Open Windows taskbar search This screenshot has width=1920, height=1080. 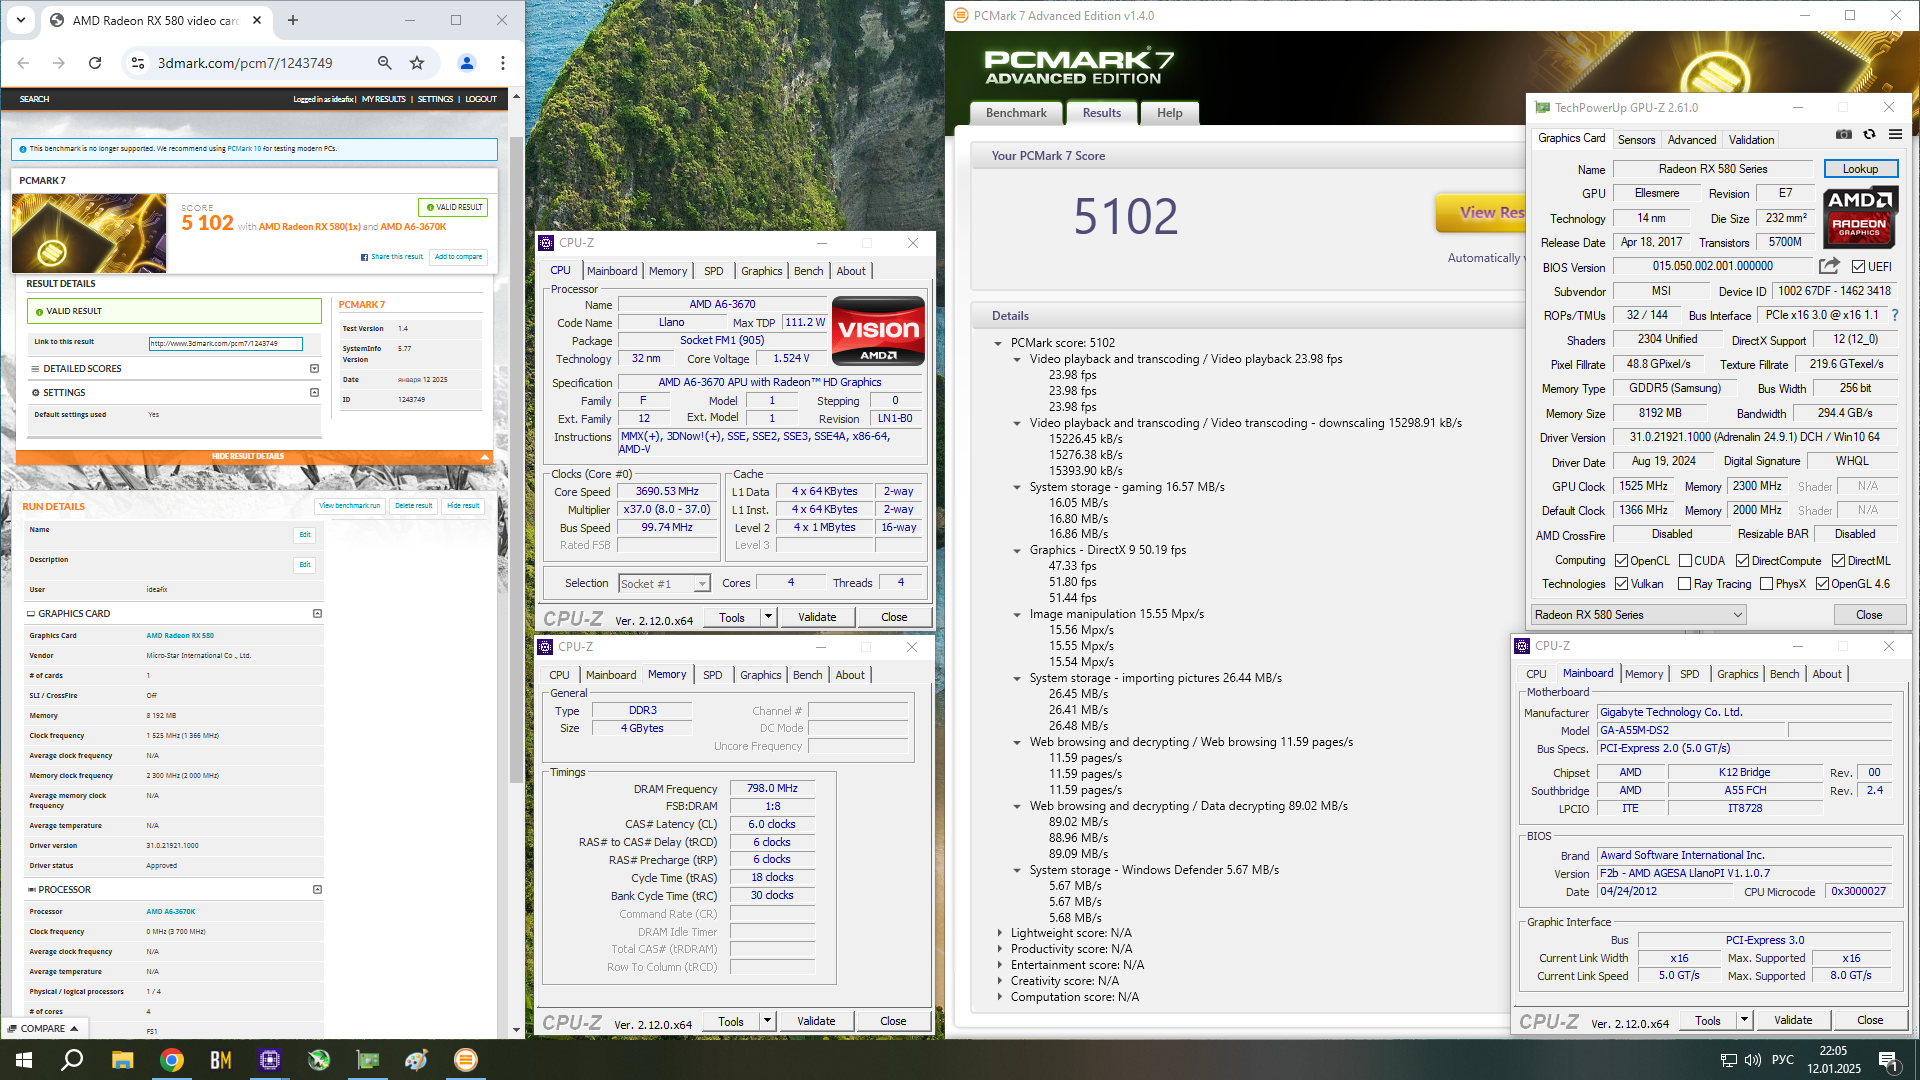[x=72, y=1060]
